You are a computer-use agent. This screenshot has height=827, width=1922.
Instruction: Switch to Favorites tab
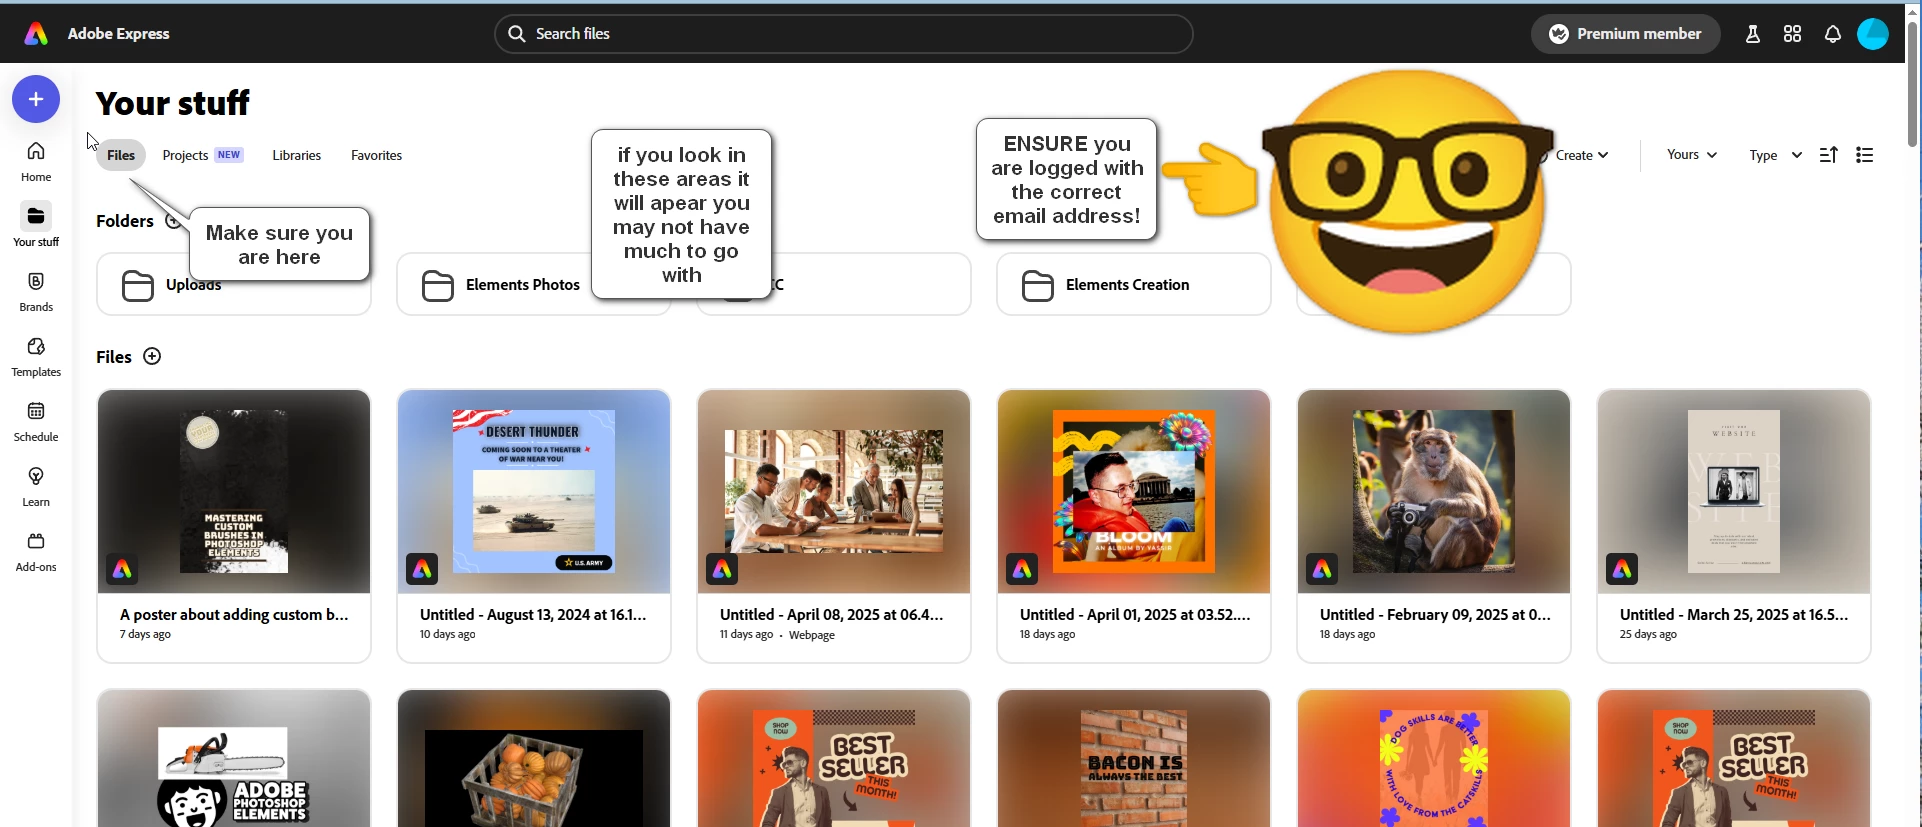[376, 155]
